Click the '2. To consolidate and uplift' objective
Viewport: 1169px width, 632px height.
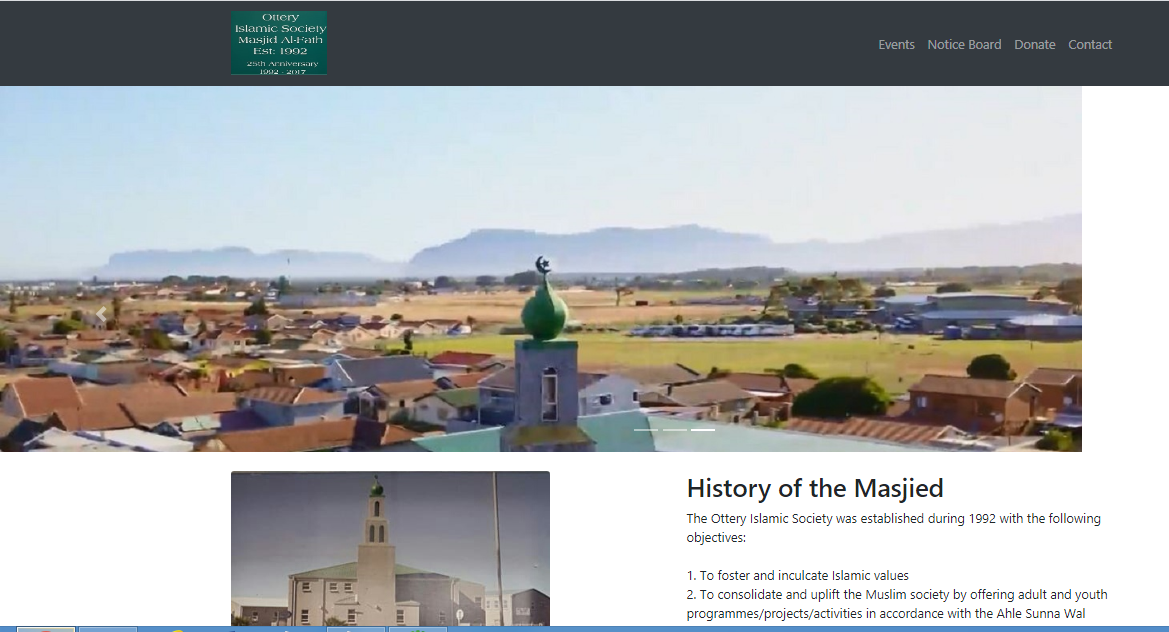pyautogui.click(x=897, y=604)
